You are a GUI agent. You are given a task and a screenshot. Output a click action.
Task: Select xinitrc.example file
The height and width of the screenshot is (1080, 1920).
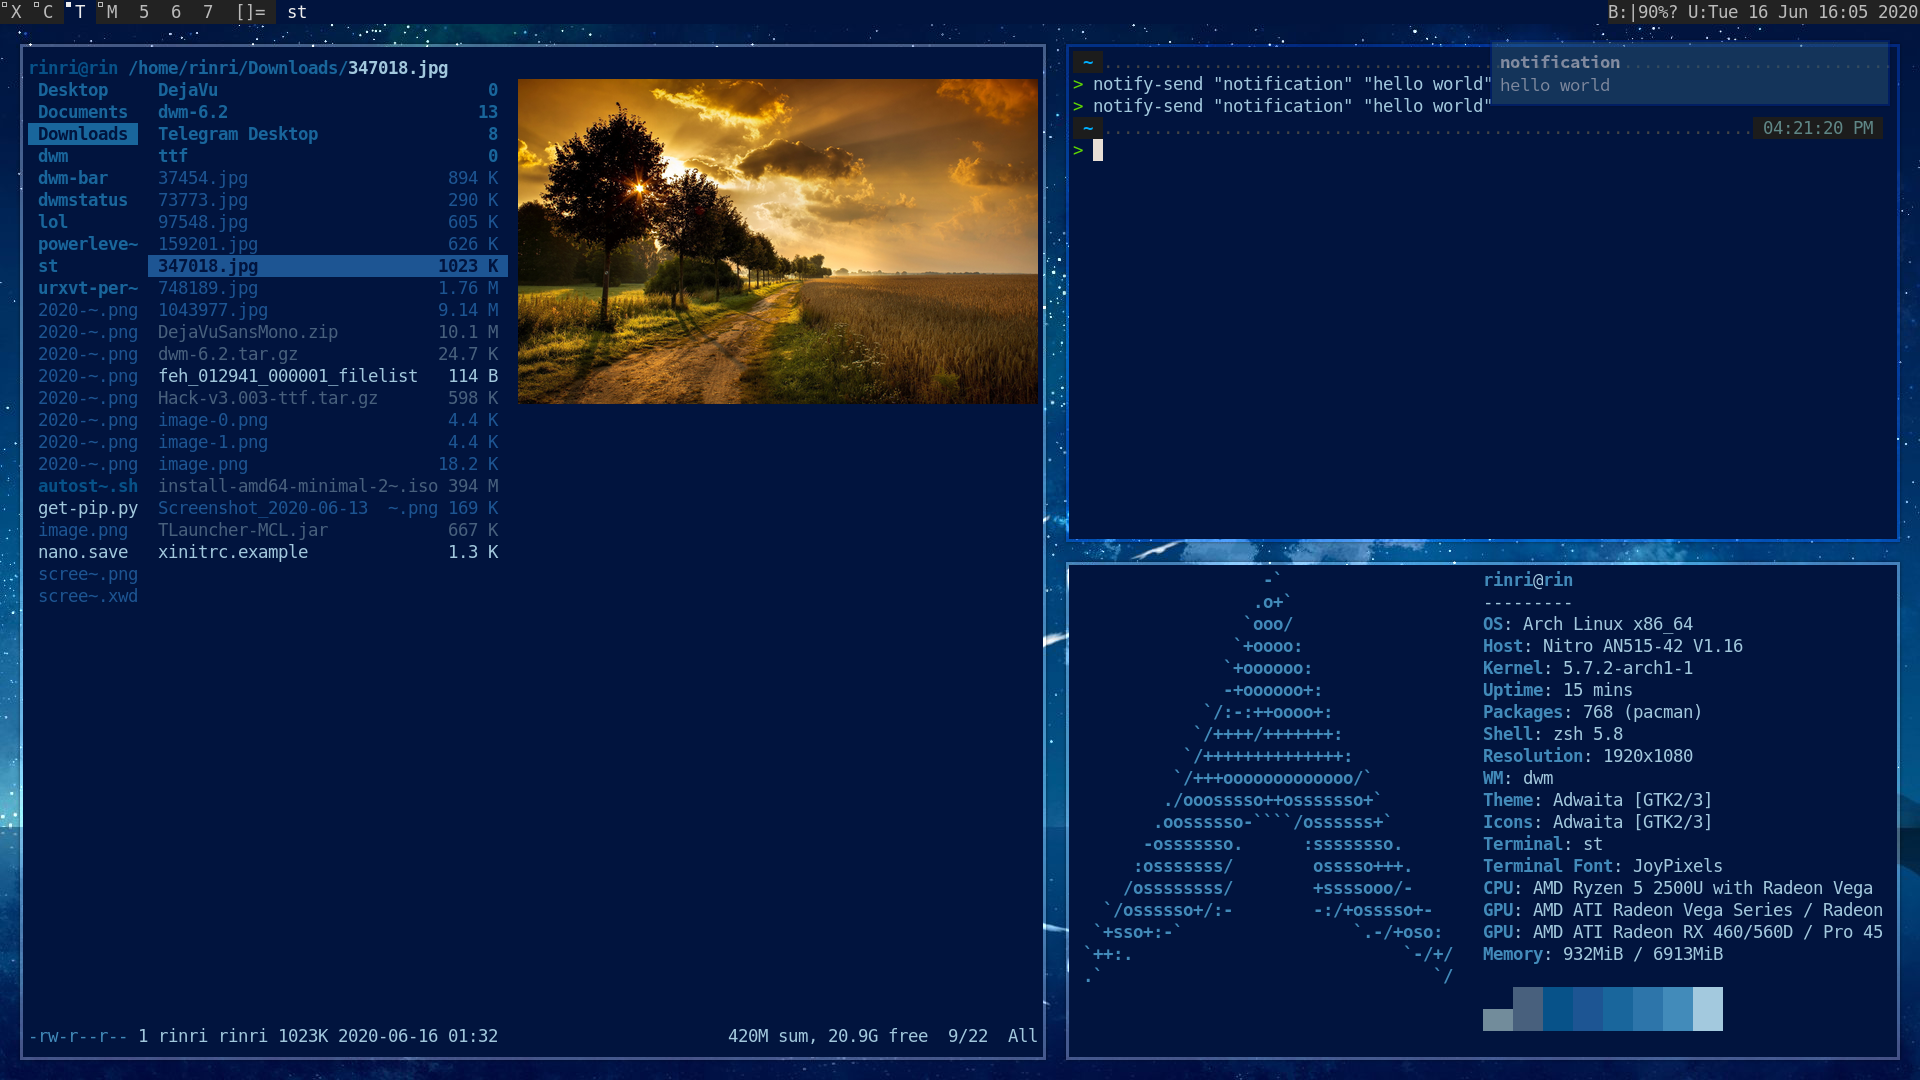point(328,552)
